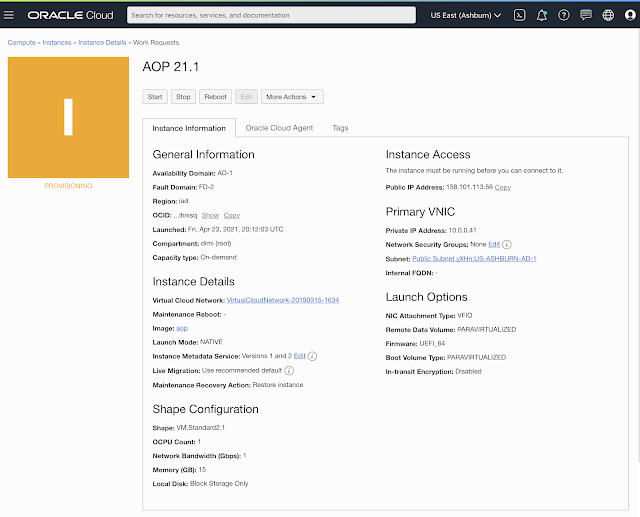The image size is (640, 517).
Task: Click the Launch Mode NATIVE value
Action: (x=211, y=342)
